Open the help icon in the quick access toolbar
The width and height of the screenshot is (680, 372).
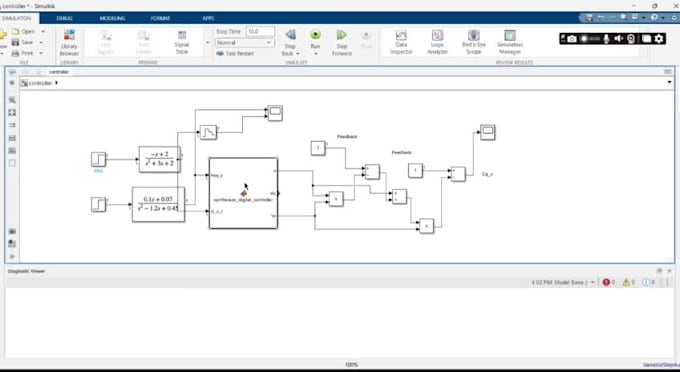pyautogui.click(x=654, y=17)
